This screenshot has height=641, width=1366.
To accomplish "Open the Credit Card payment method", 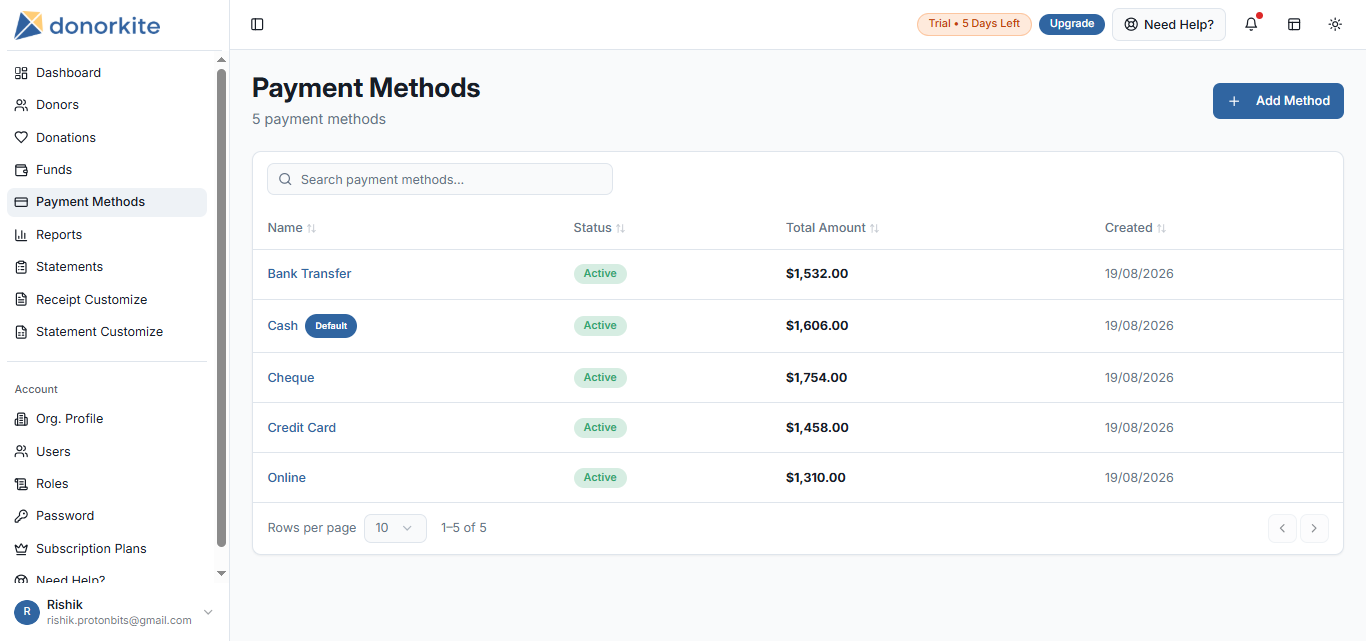I will [302, 428].
